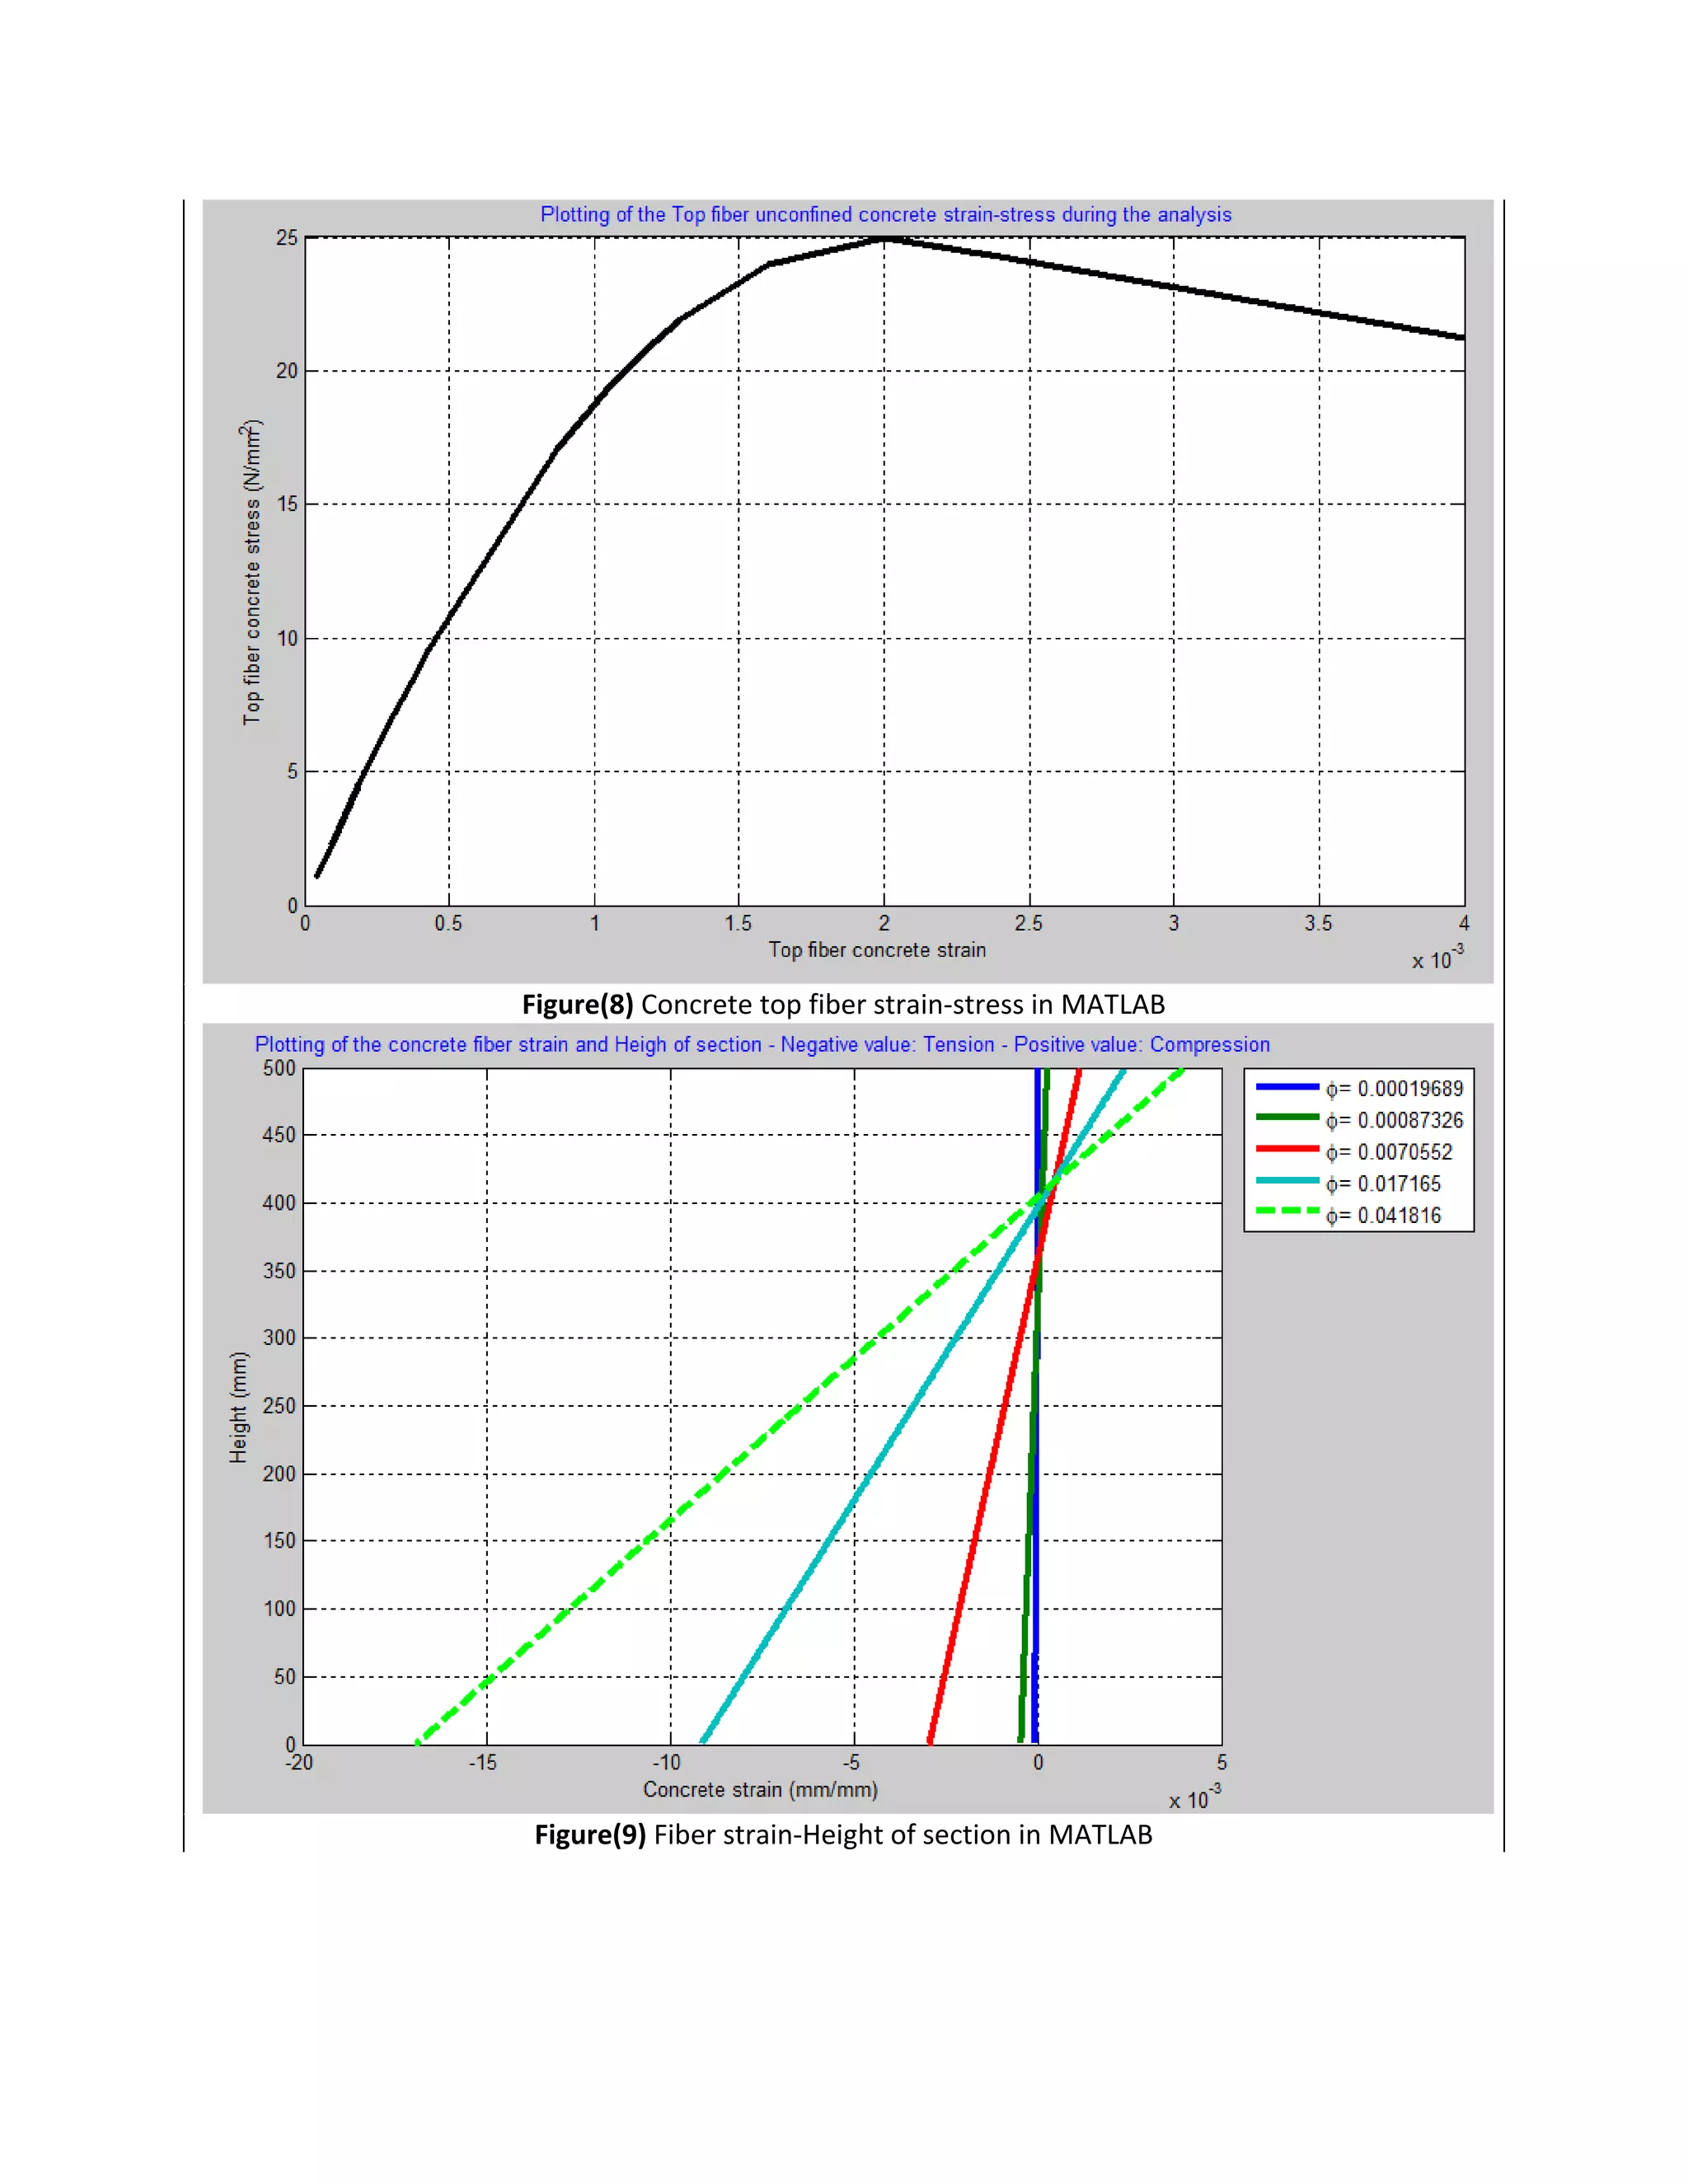Viewport: 1688px width, 2184px height.
Task: Click the x-axis tick label 2.5
Action: pyautogui.click(x=1028, y=923)
